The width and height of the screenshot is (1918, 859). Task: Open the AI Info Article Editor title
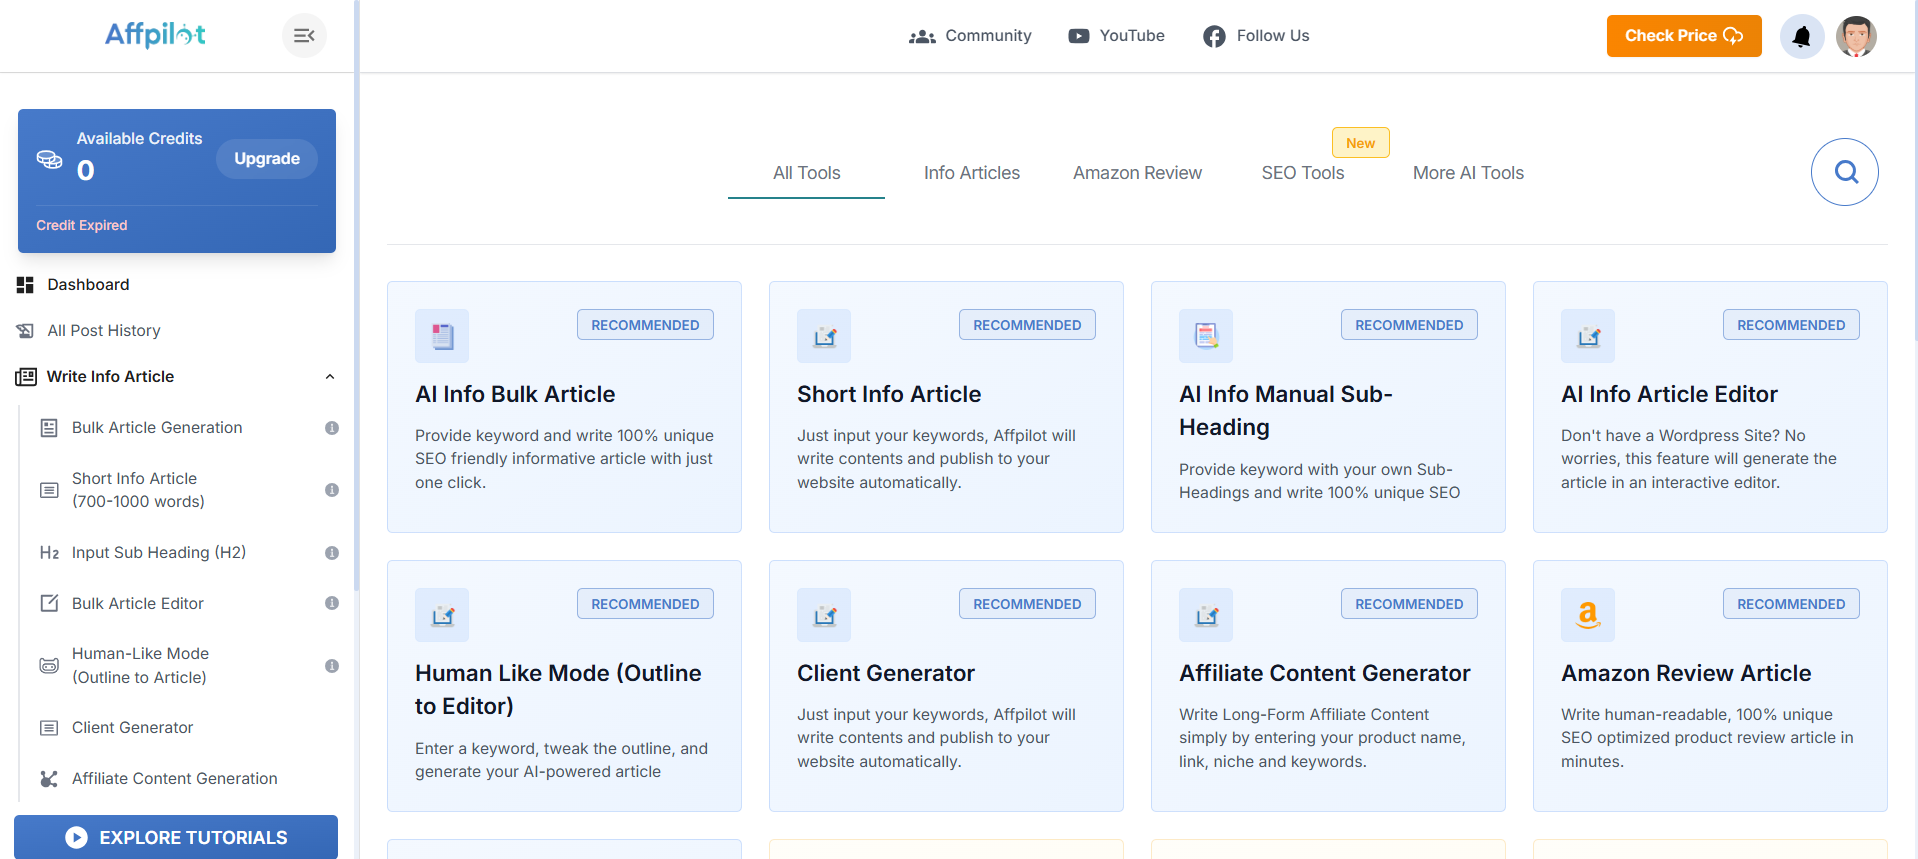[1669, 394]
